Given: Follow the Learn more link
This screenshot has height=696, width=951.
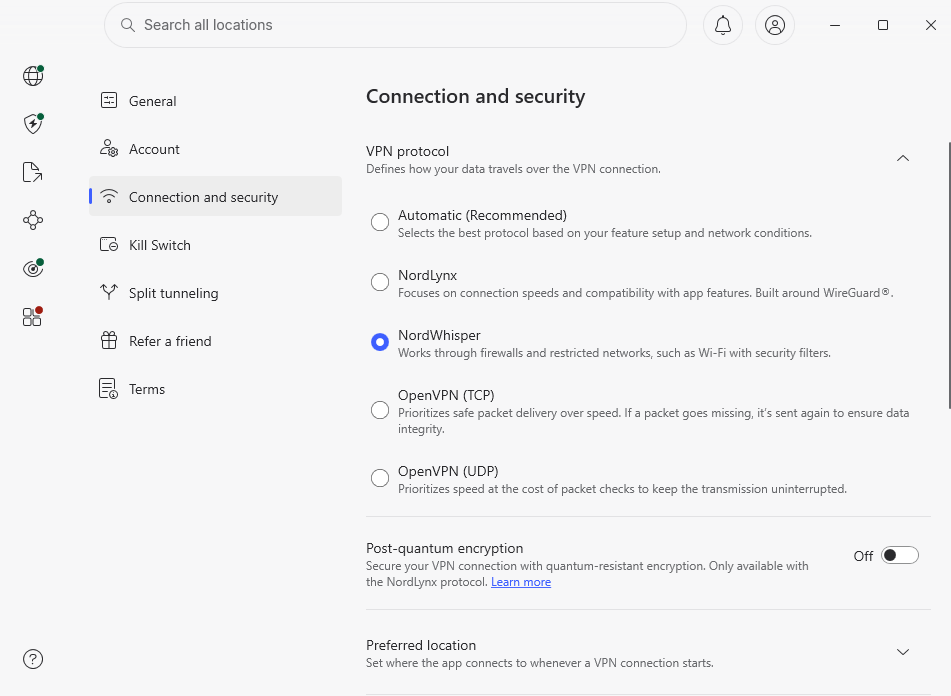Looking at the screenshot, I should click(521, 582).
